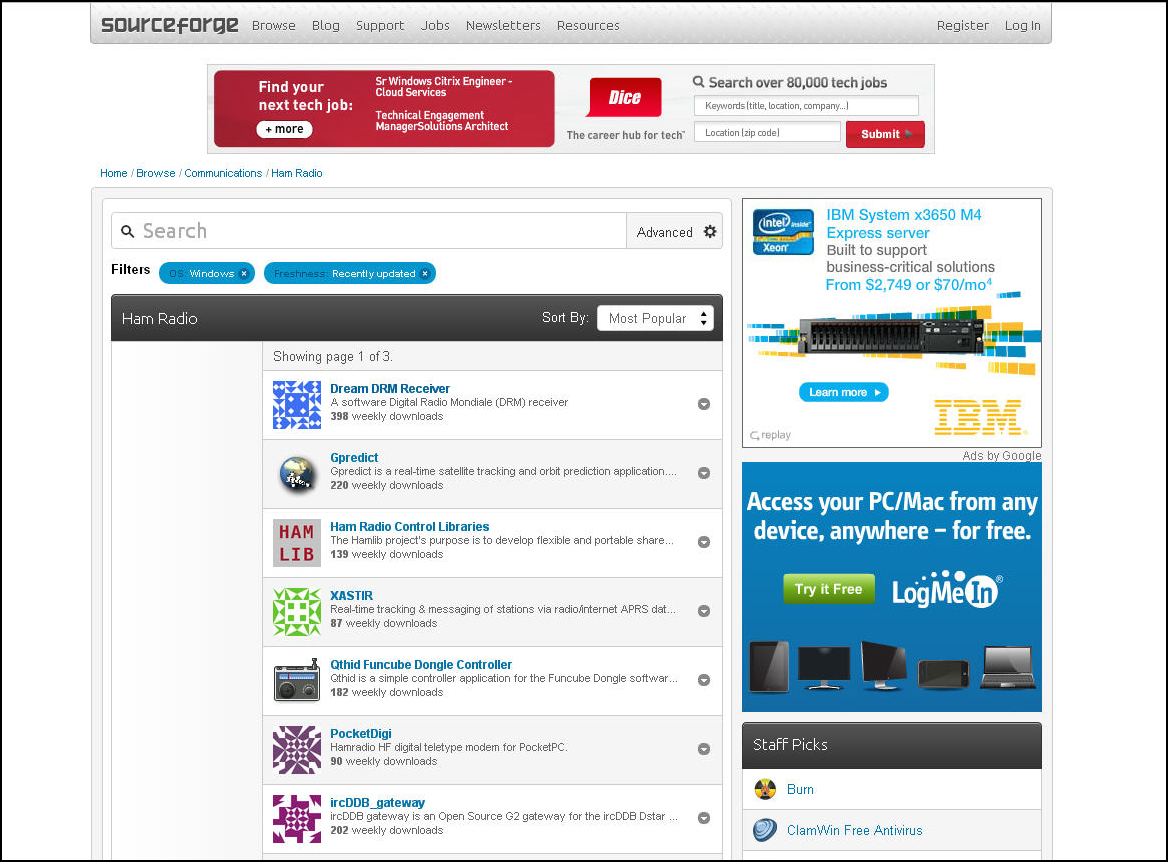The width and height of the screenshot is (1168, 862).
Task: Click the XASTIR green pattern icon
Action: (297, 612)
